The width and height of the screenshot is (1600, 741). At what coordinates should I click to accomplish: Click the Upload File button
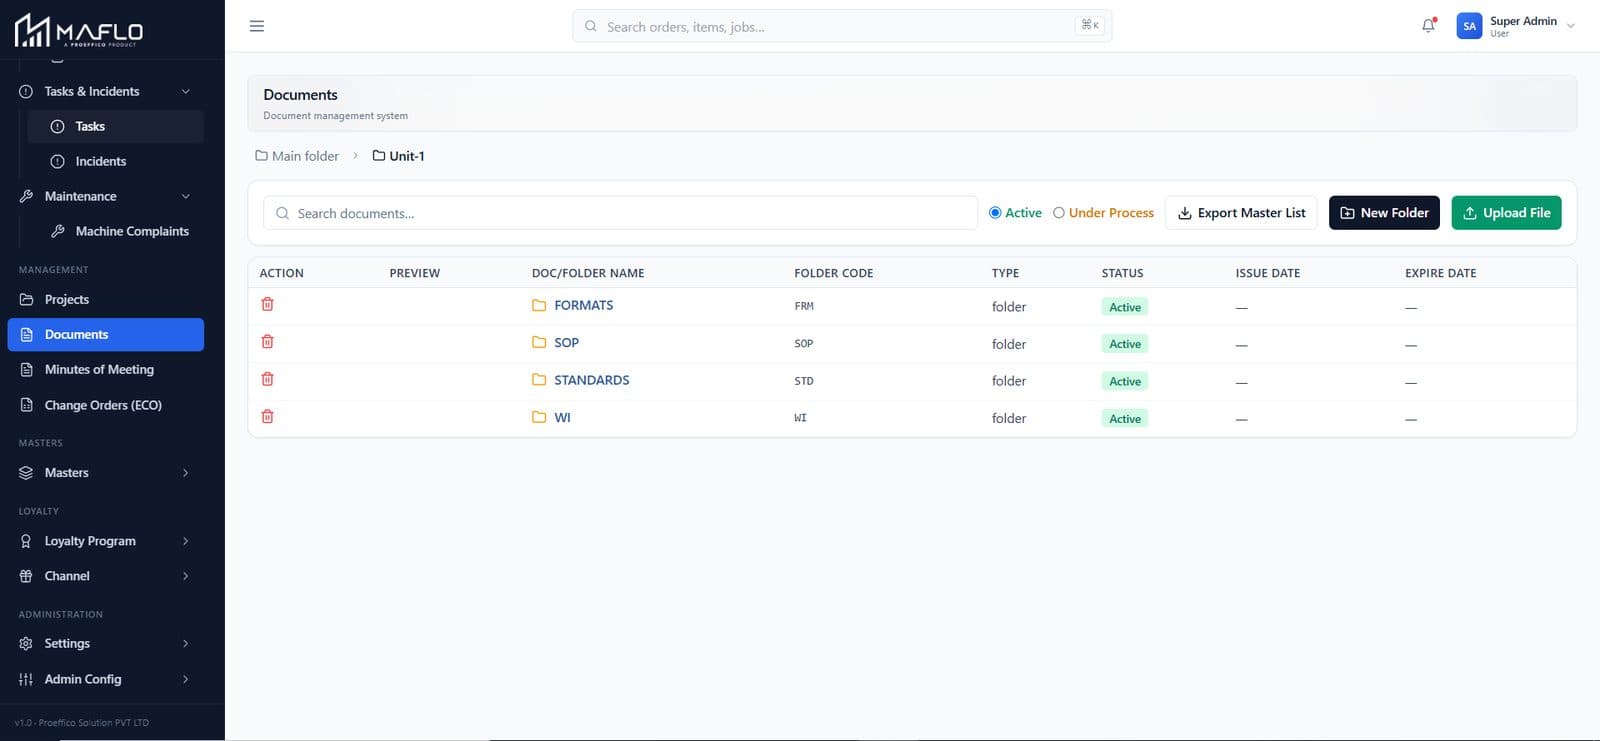(1506, 213)
